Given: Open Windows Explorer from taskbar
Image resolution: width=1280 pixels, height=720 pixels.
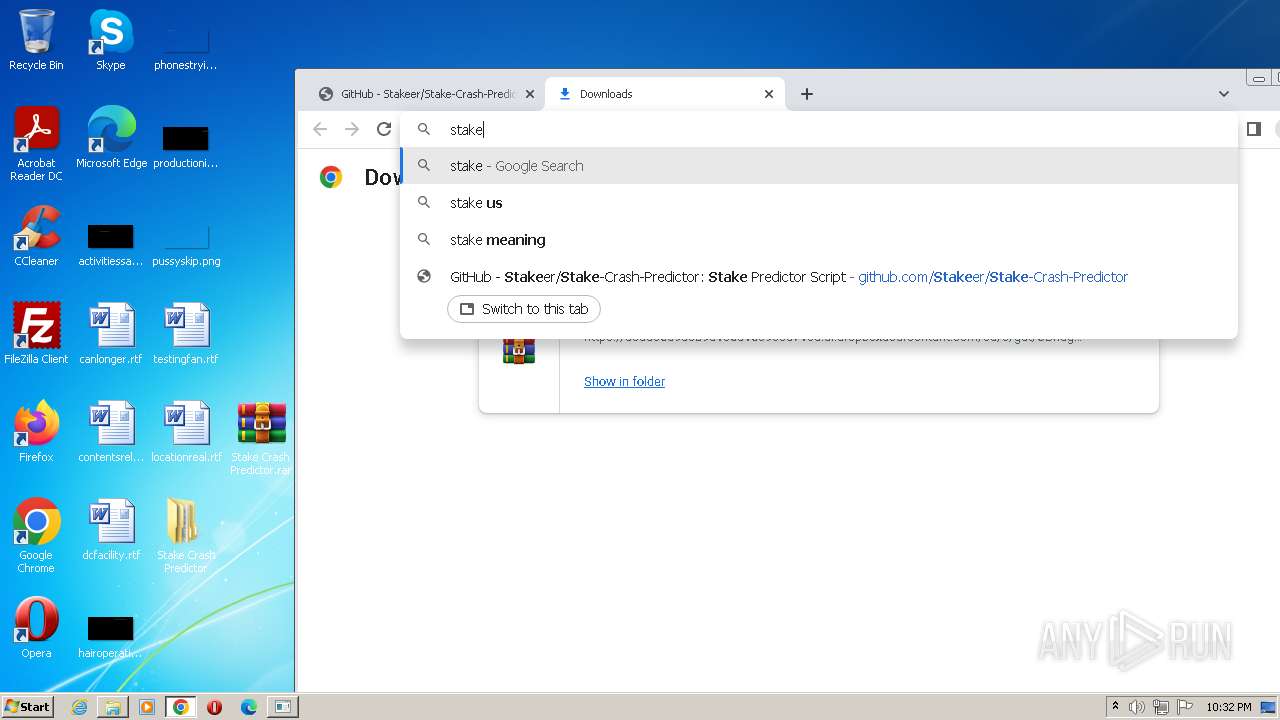Looking at the screenshot, I should [113, 707].
